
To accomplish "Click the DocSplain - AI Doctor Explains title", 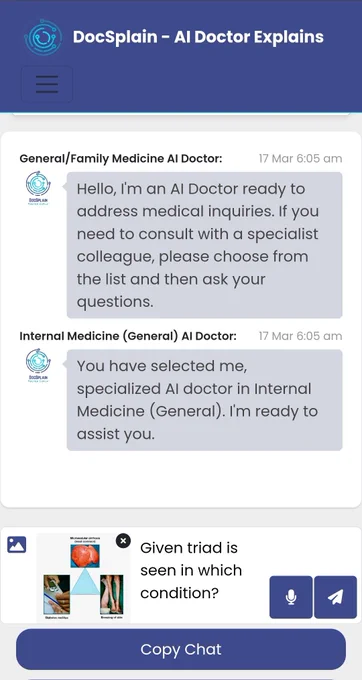I will point(198,37).
